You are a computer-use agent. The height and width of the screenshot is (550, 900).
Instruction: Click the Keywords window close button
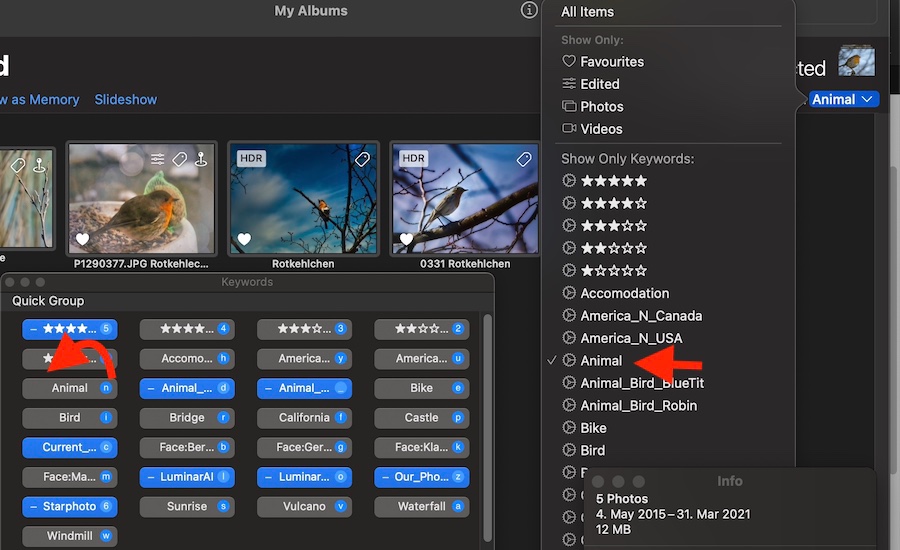click(x=10, y=282)
